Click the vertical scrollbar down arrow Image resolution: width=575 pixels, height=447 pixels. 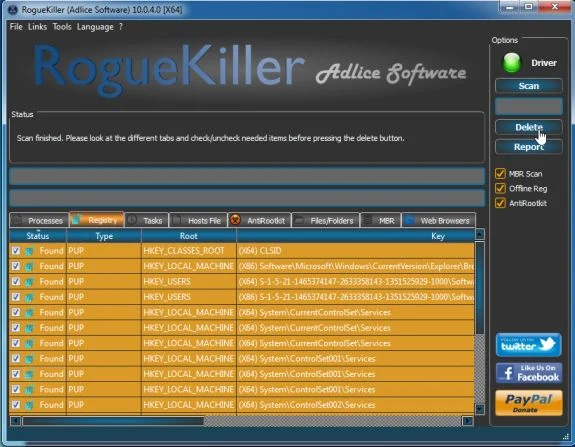(x=480, y=409)
